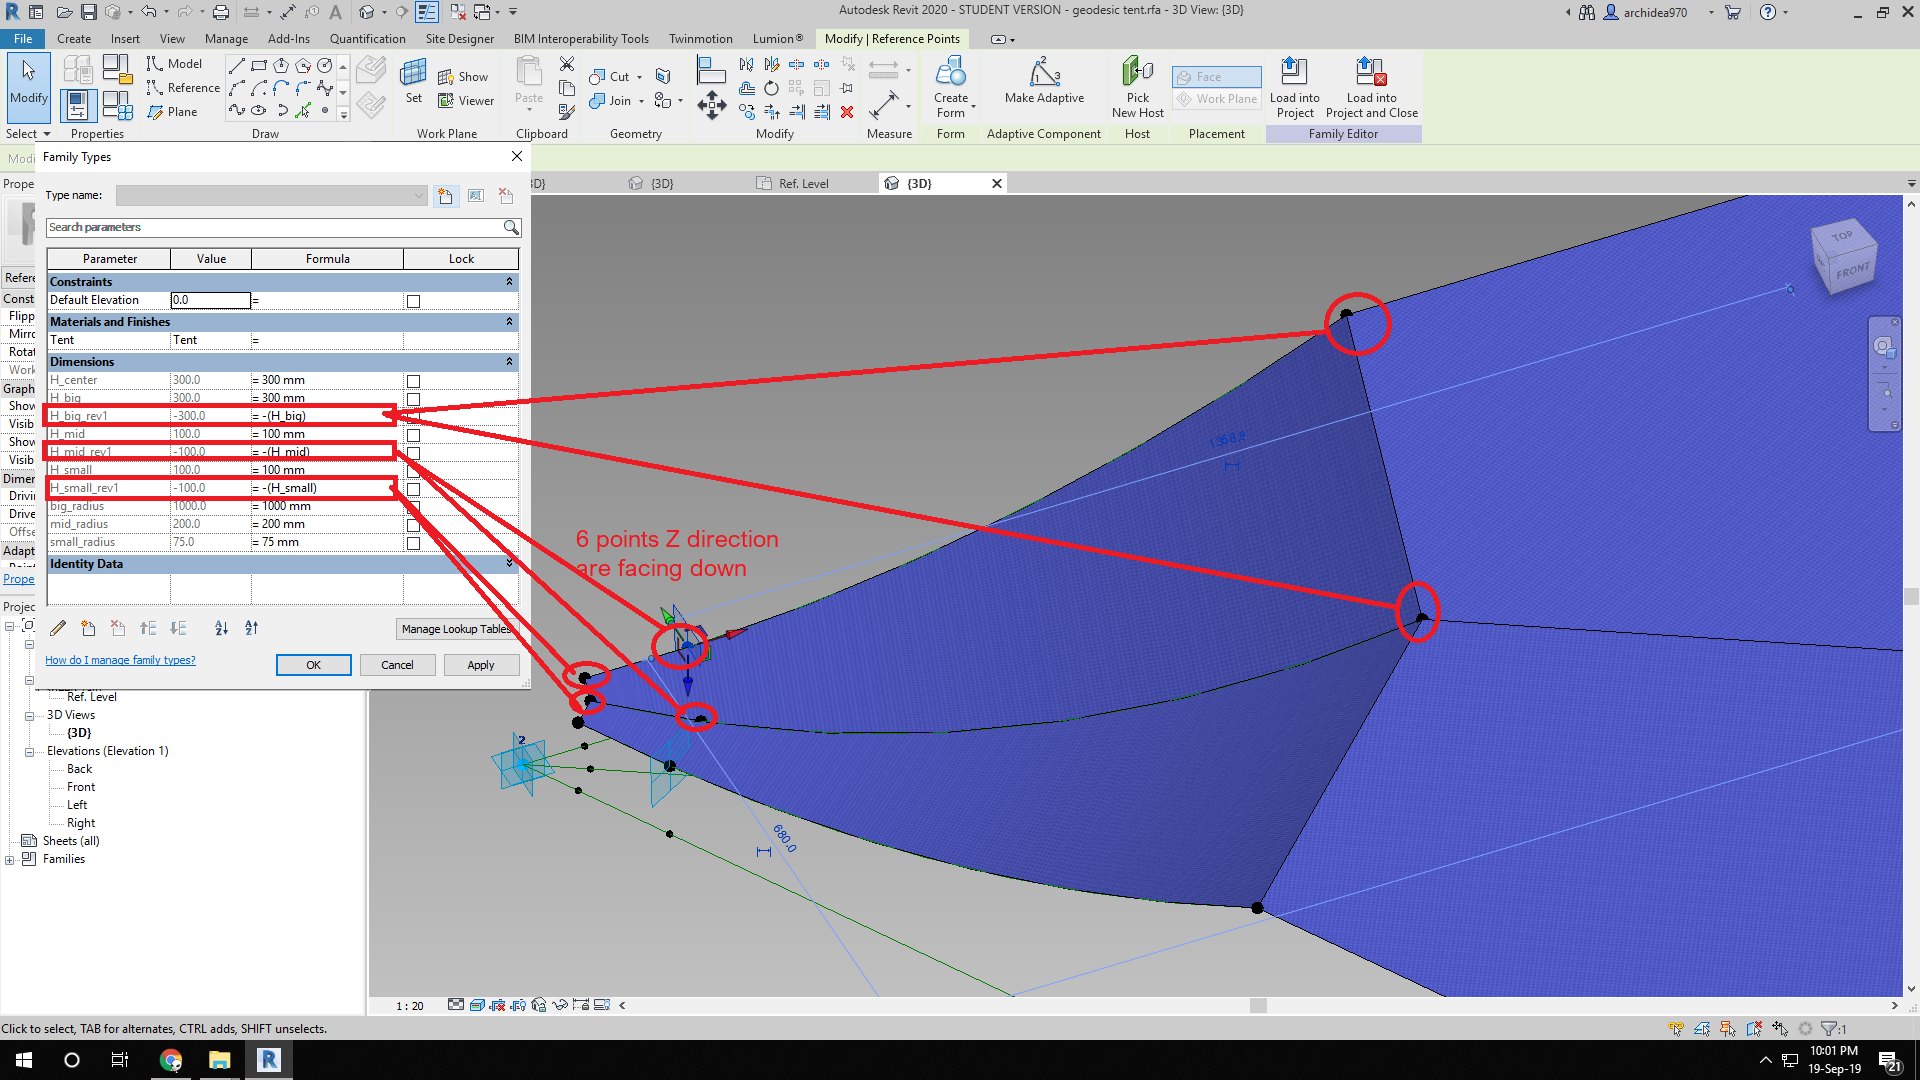This screenshot has height=1080, width=1920.
Task: Toggle the lock checkbox for H_big parameter
Action: (413, 398)
